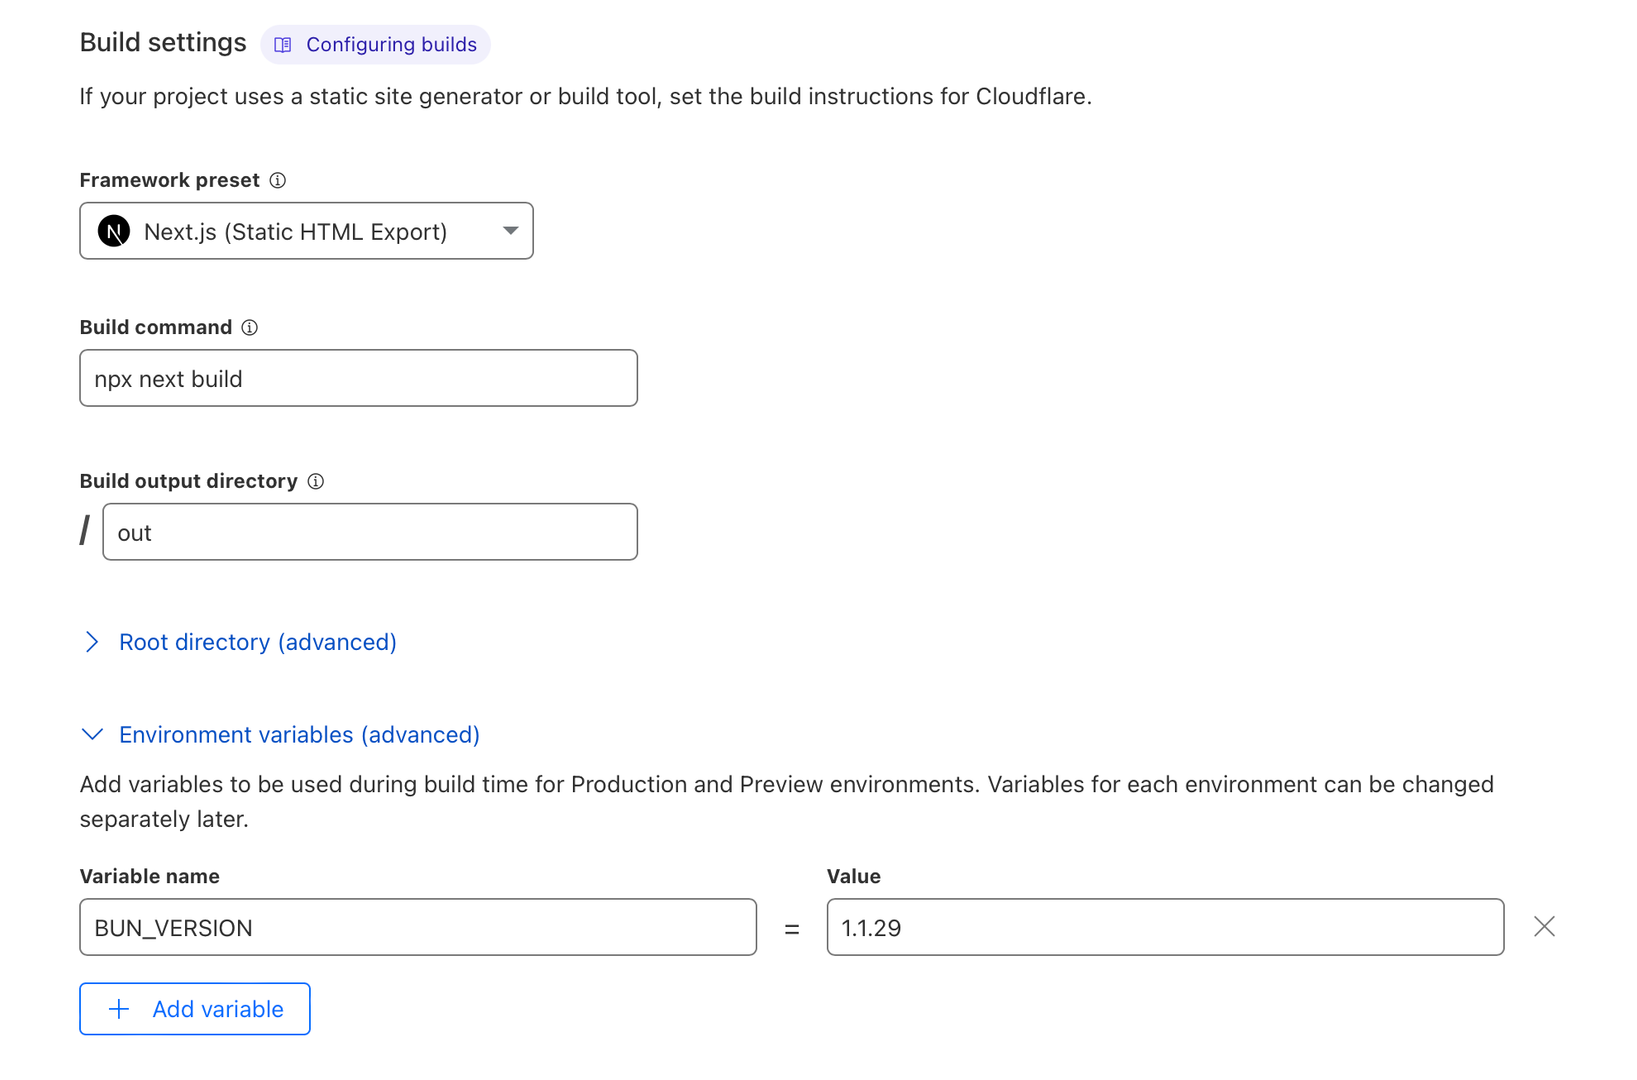Screen dimensions: 1637x1080
Task: Collapse the Environment variables chevron arrow
Action: (x=92, y=735)
